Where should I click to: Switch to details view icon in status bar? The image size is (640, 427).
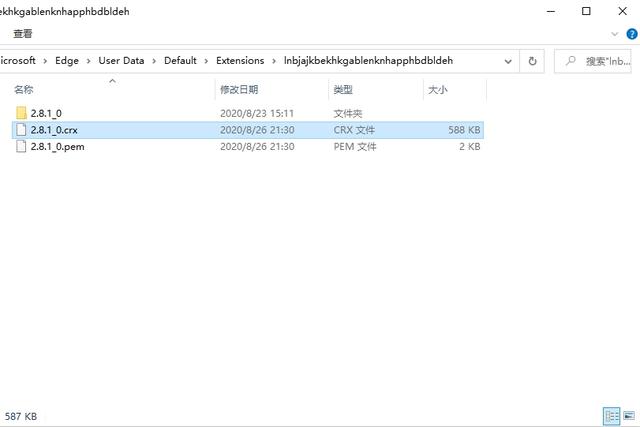611,416
